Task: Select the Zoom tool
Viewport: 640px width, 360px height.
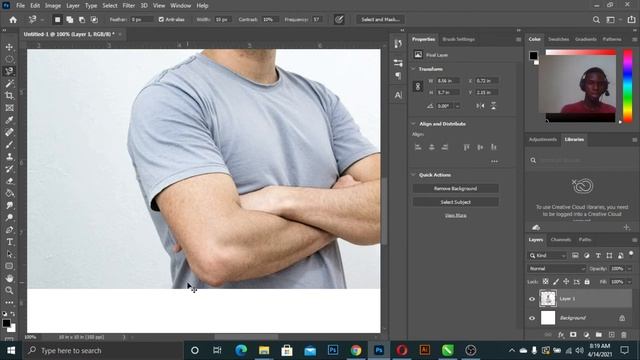Action: (9, 291)
